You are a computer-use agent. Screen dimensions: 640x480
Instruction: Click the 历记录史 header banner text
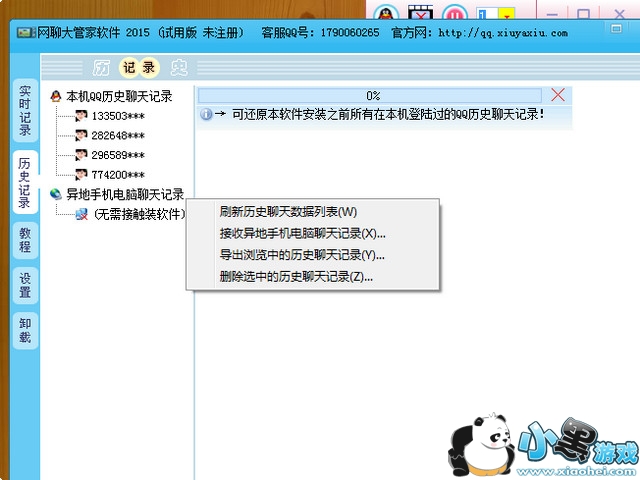click(140, 68)
